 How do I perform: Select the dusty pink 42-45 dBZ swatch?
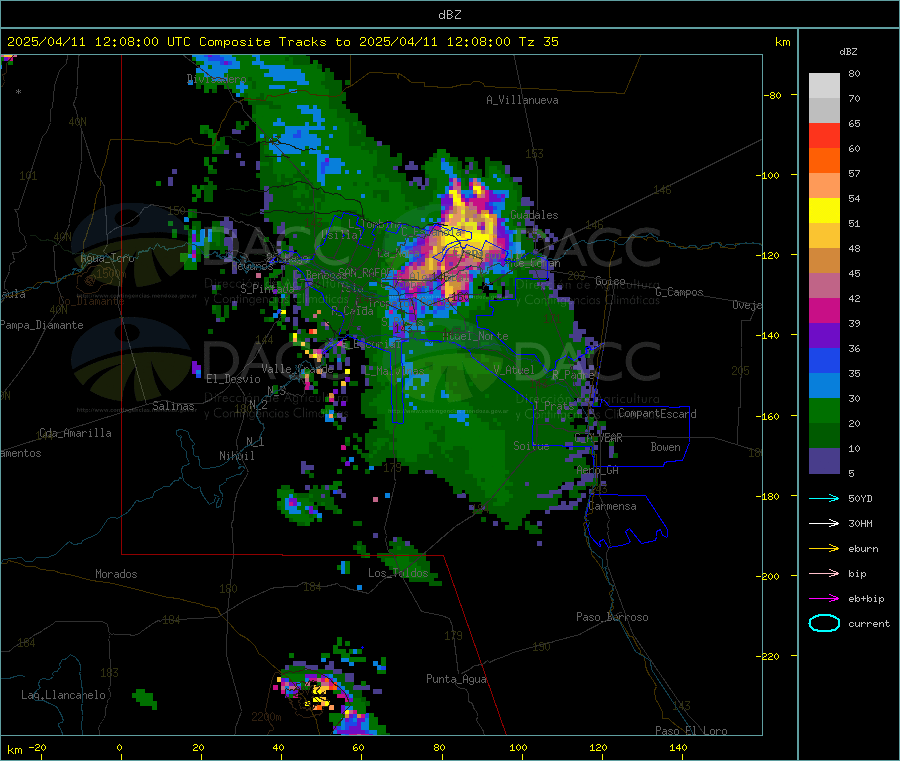pyautogui.click(x=824, y=286)
